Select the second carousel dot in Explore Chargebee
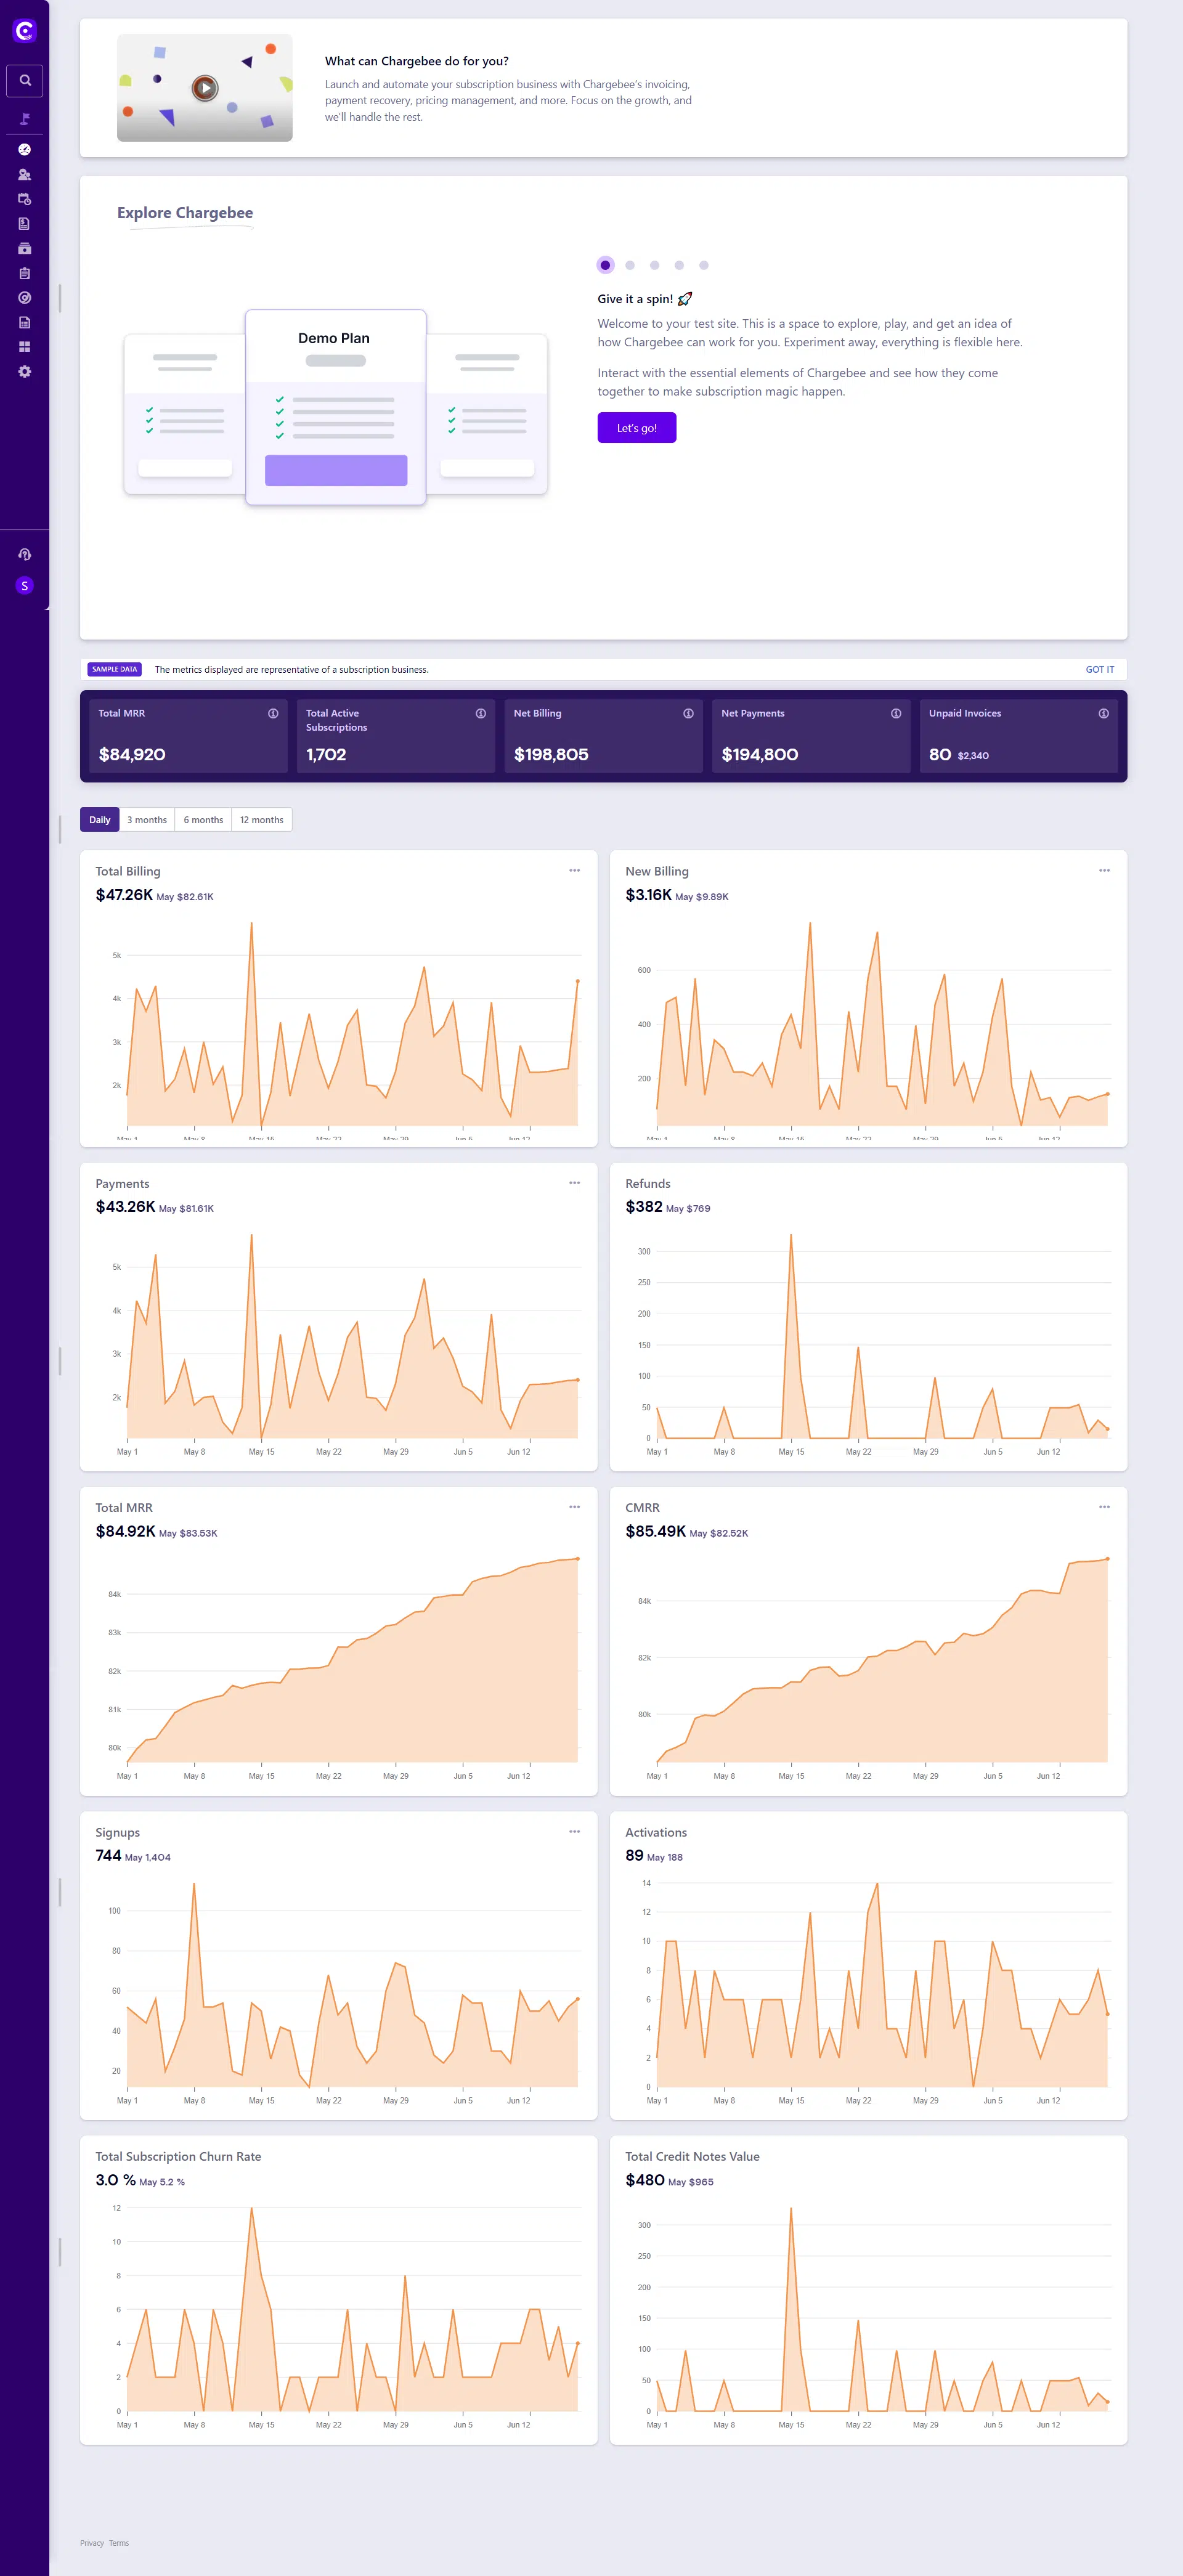1183x2576 pixels. [630, 265]
